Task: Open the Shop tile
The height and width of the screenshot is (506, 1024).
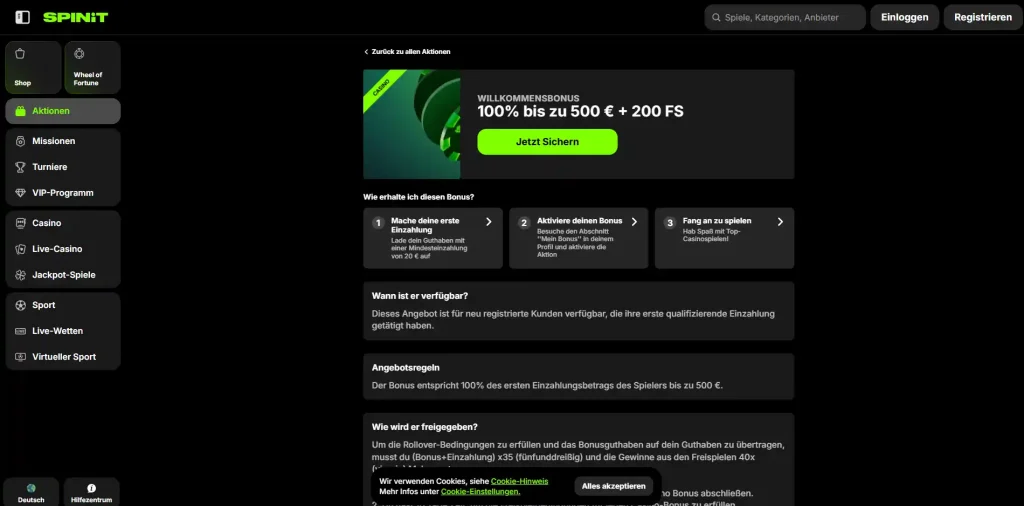Action: [x=33, y=67]
